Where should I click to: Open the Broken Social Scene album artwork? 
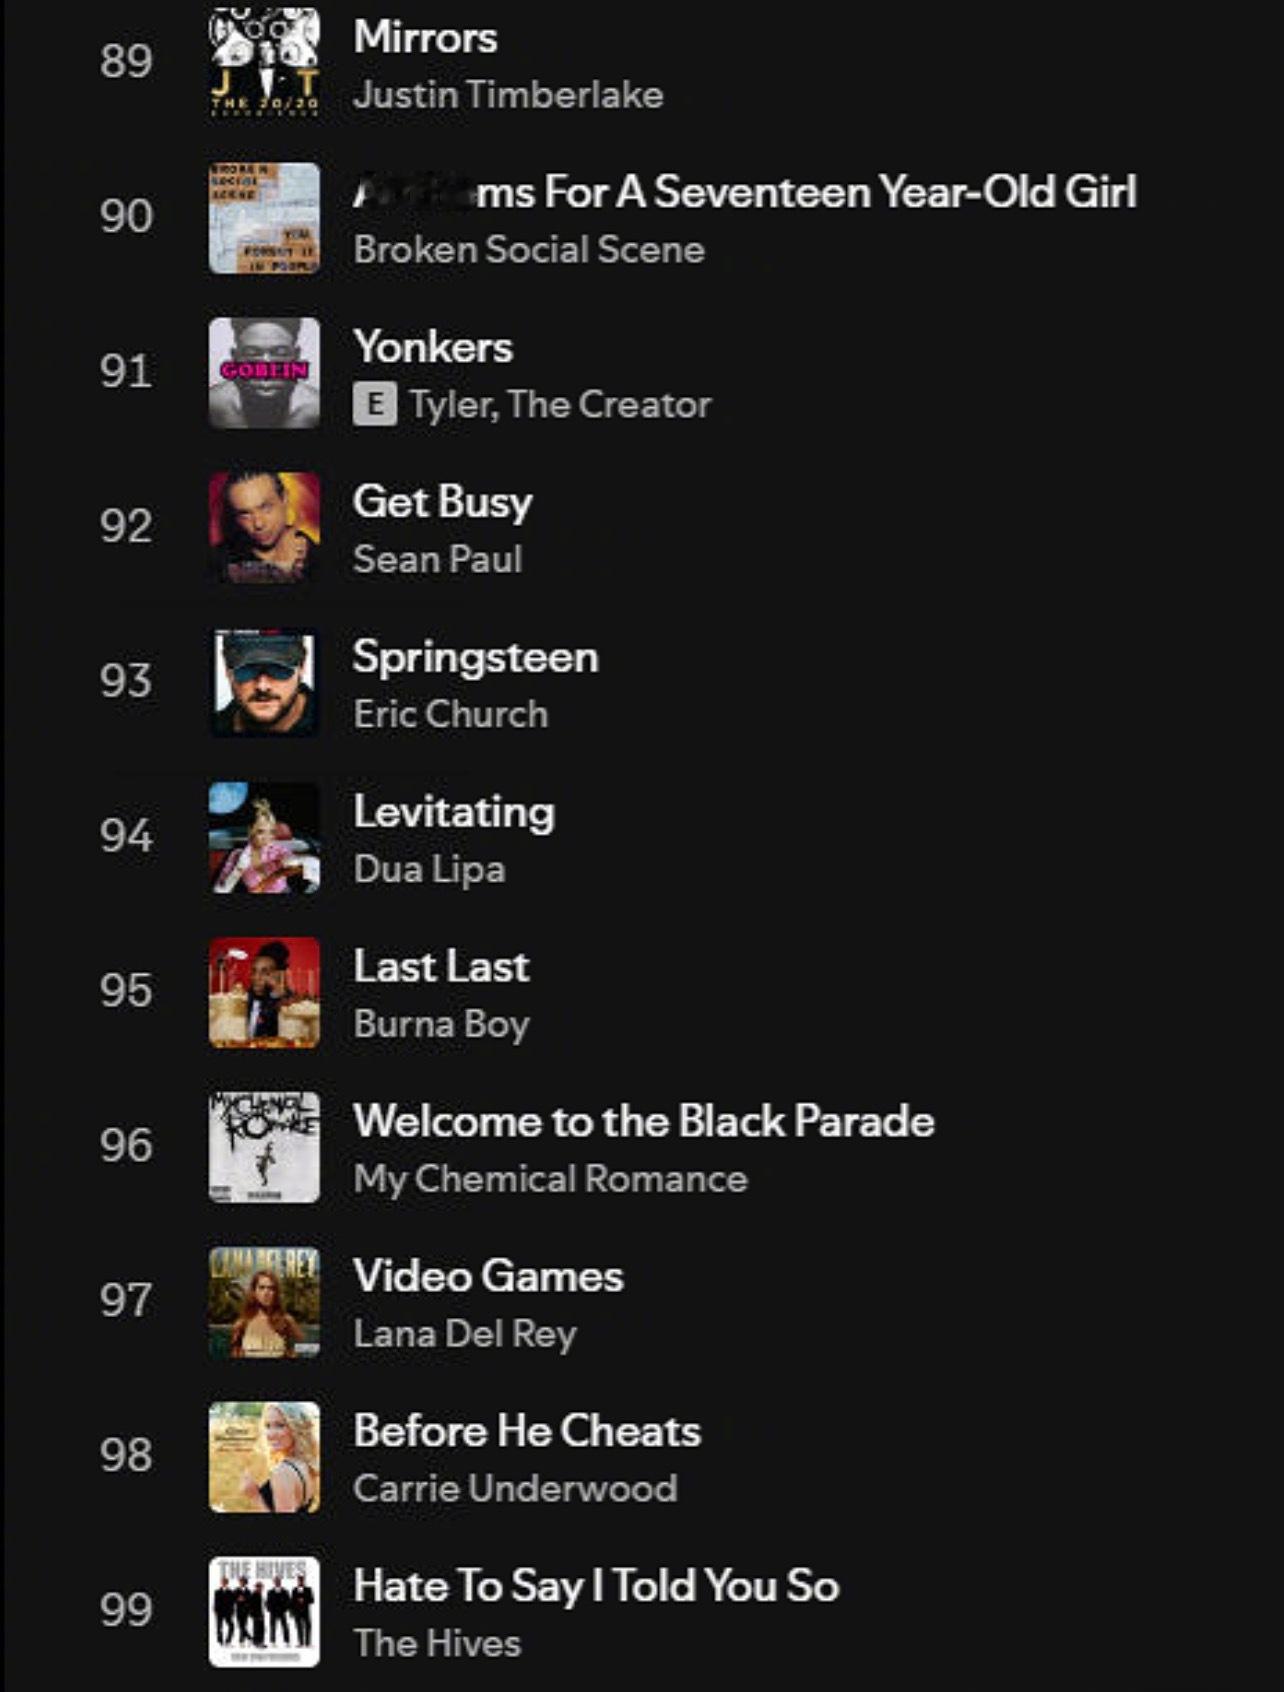click(264, 218)
